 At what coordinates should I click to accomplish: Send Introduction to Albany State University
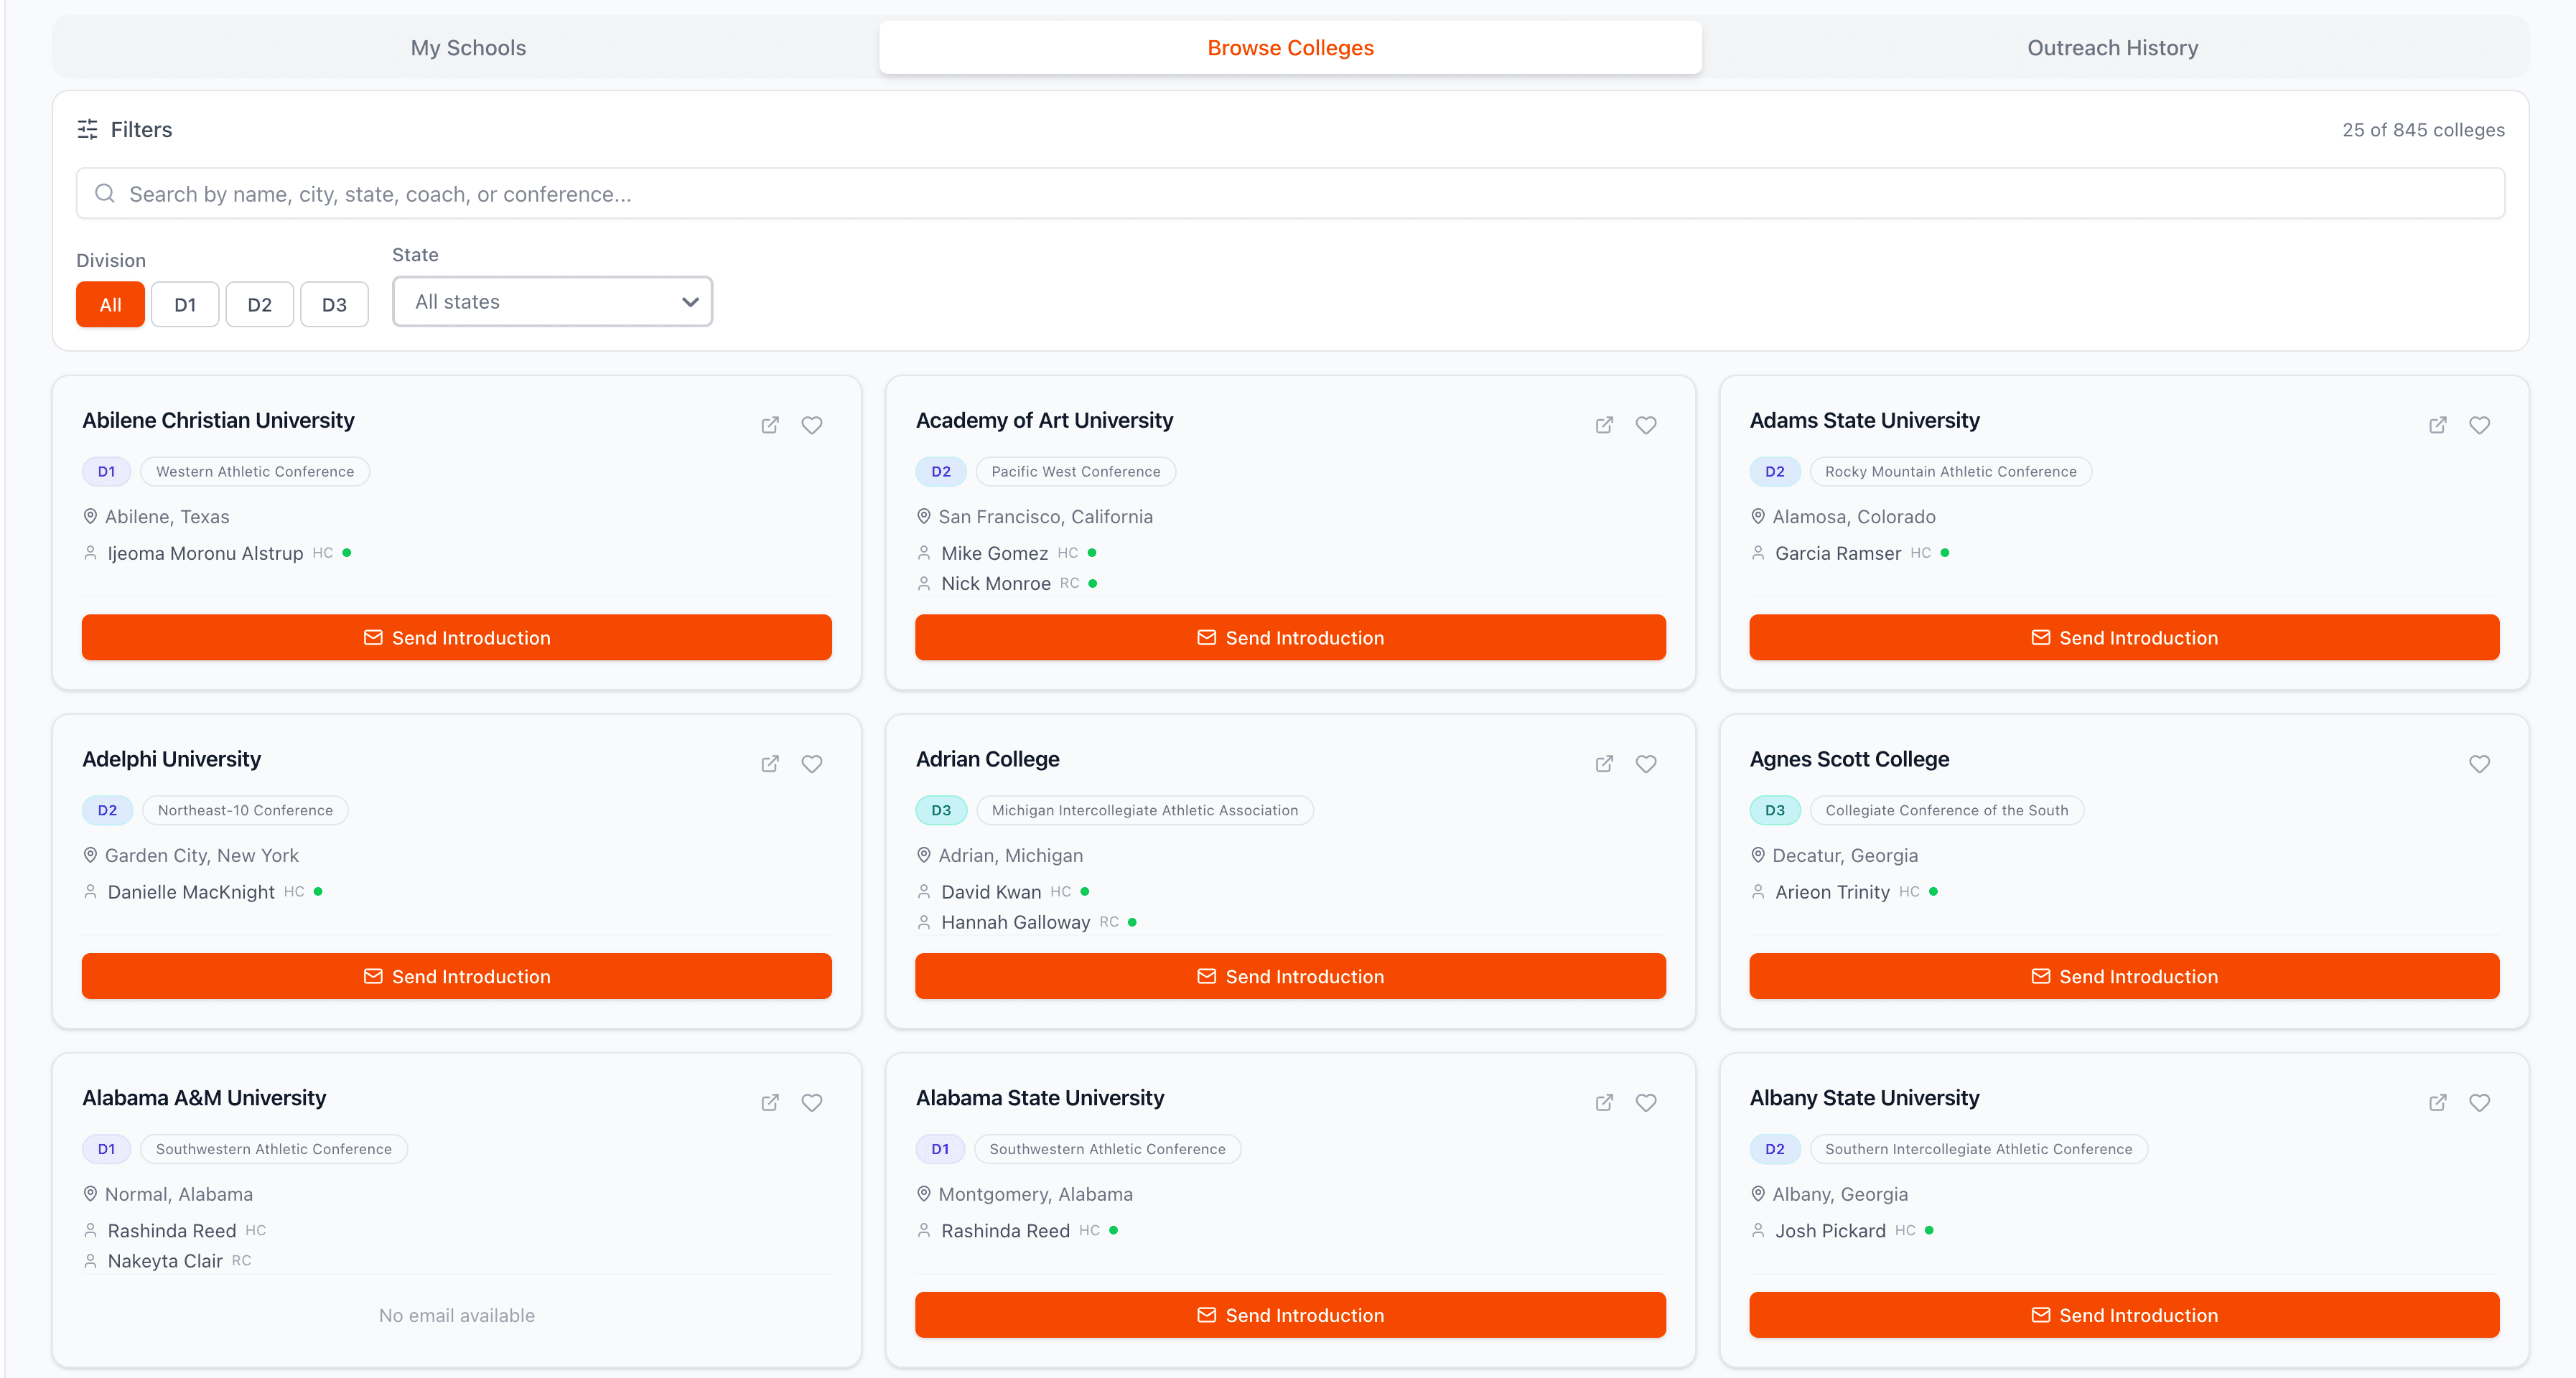tap(2124, 1316)
